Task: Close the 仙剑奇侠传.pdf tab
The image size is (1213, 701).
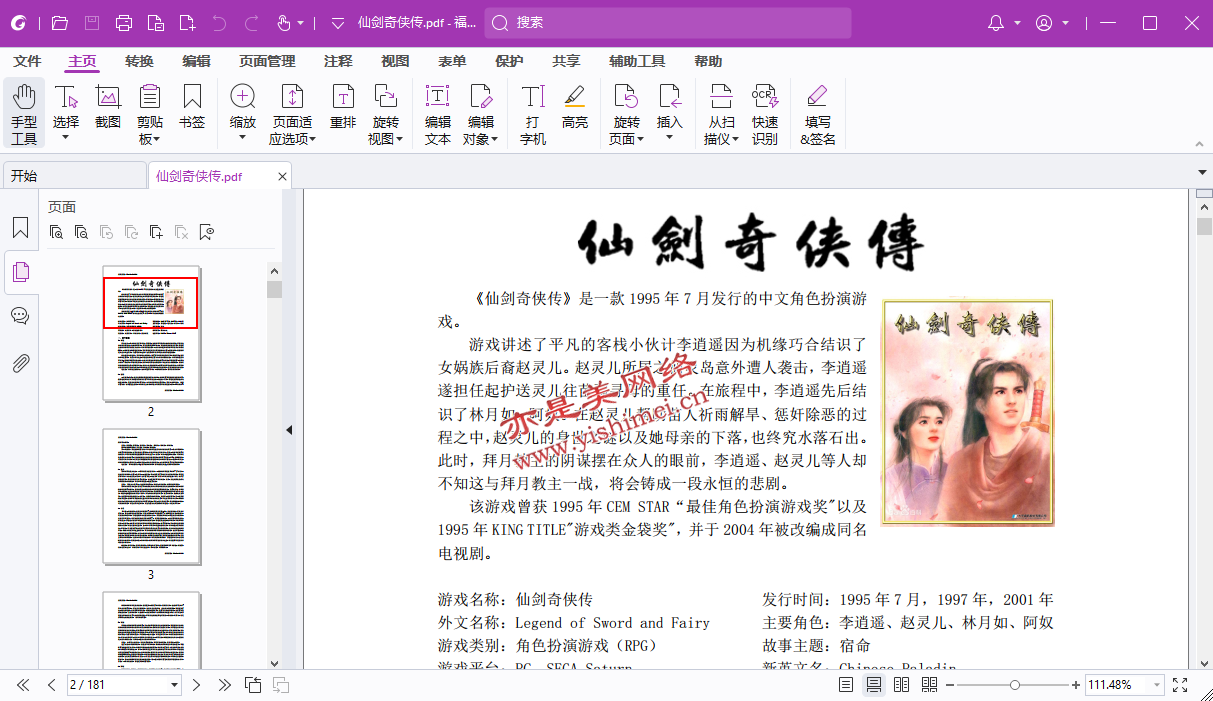Action: (x=282, y=177)
